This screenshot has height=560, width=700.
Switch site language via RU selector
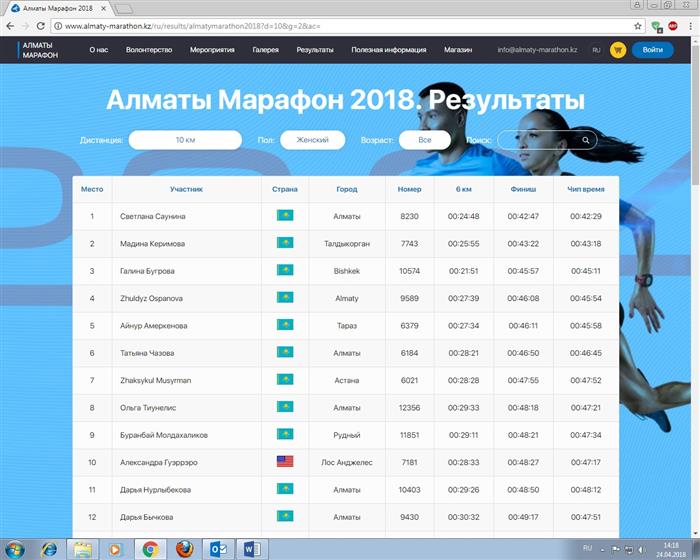pos(596,49)
